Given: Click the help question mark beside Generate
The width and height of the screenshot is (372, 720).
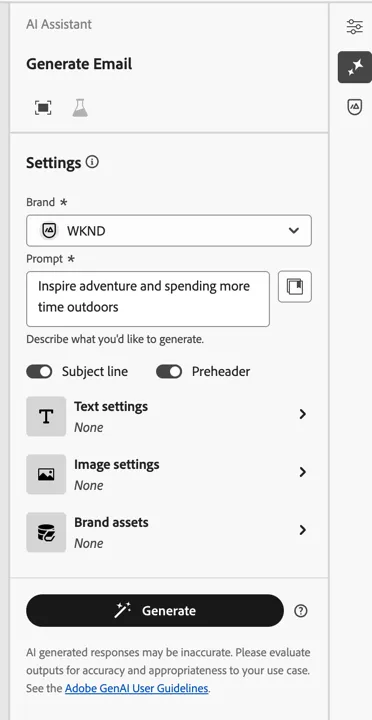Looking at the screenshot, I should click(300, 611).
